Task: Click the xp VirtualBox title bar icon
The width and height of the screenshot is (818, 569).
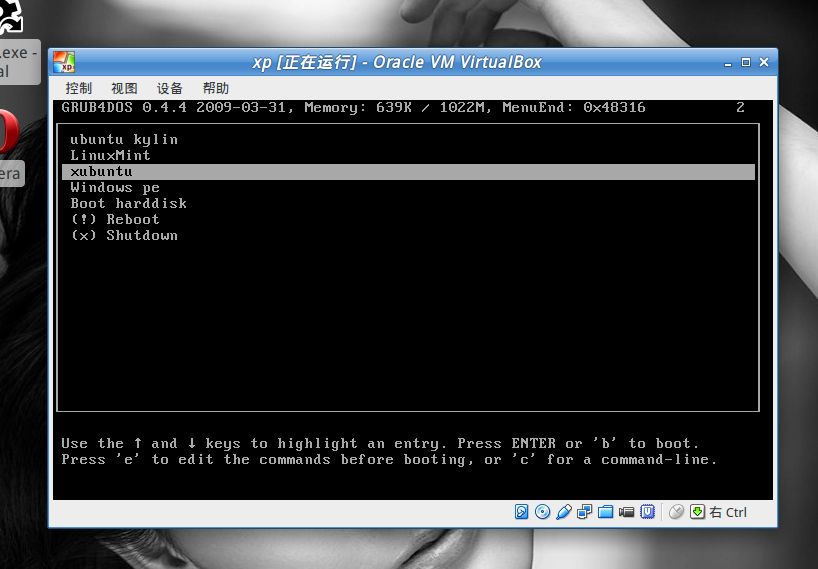Action: coord(64,62)
